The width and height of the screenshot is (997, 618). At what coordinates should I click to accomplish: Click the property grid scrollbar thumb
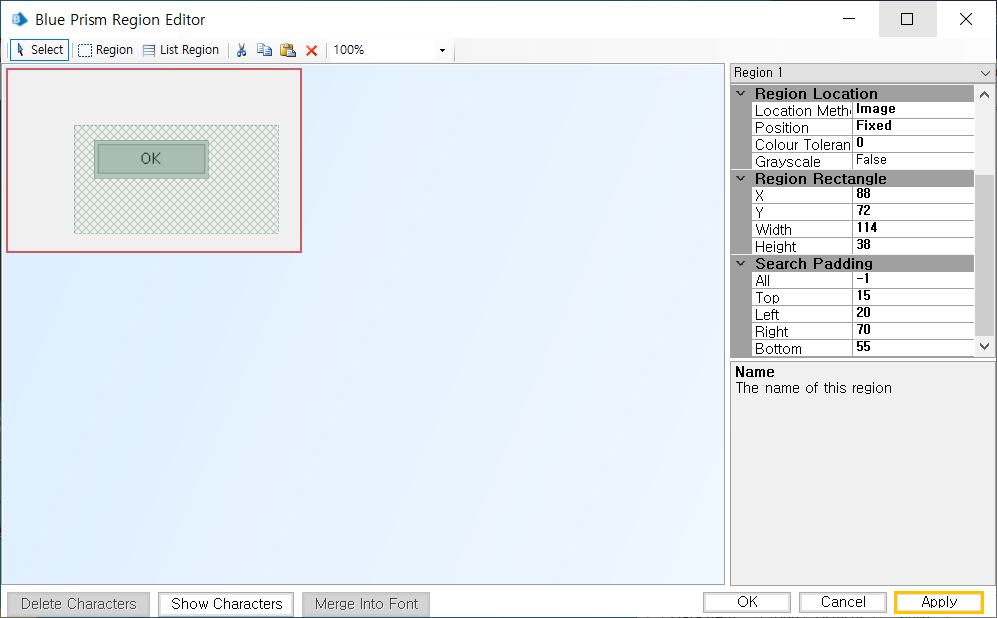click(984, 254)
